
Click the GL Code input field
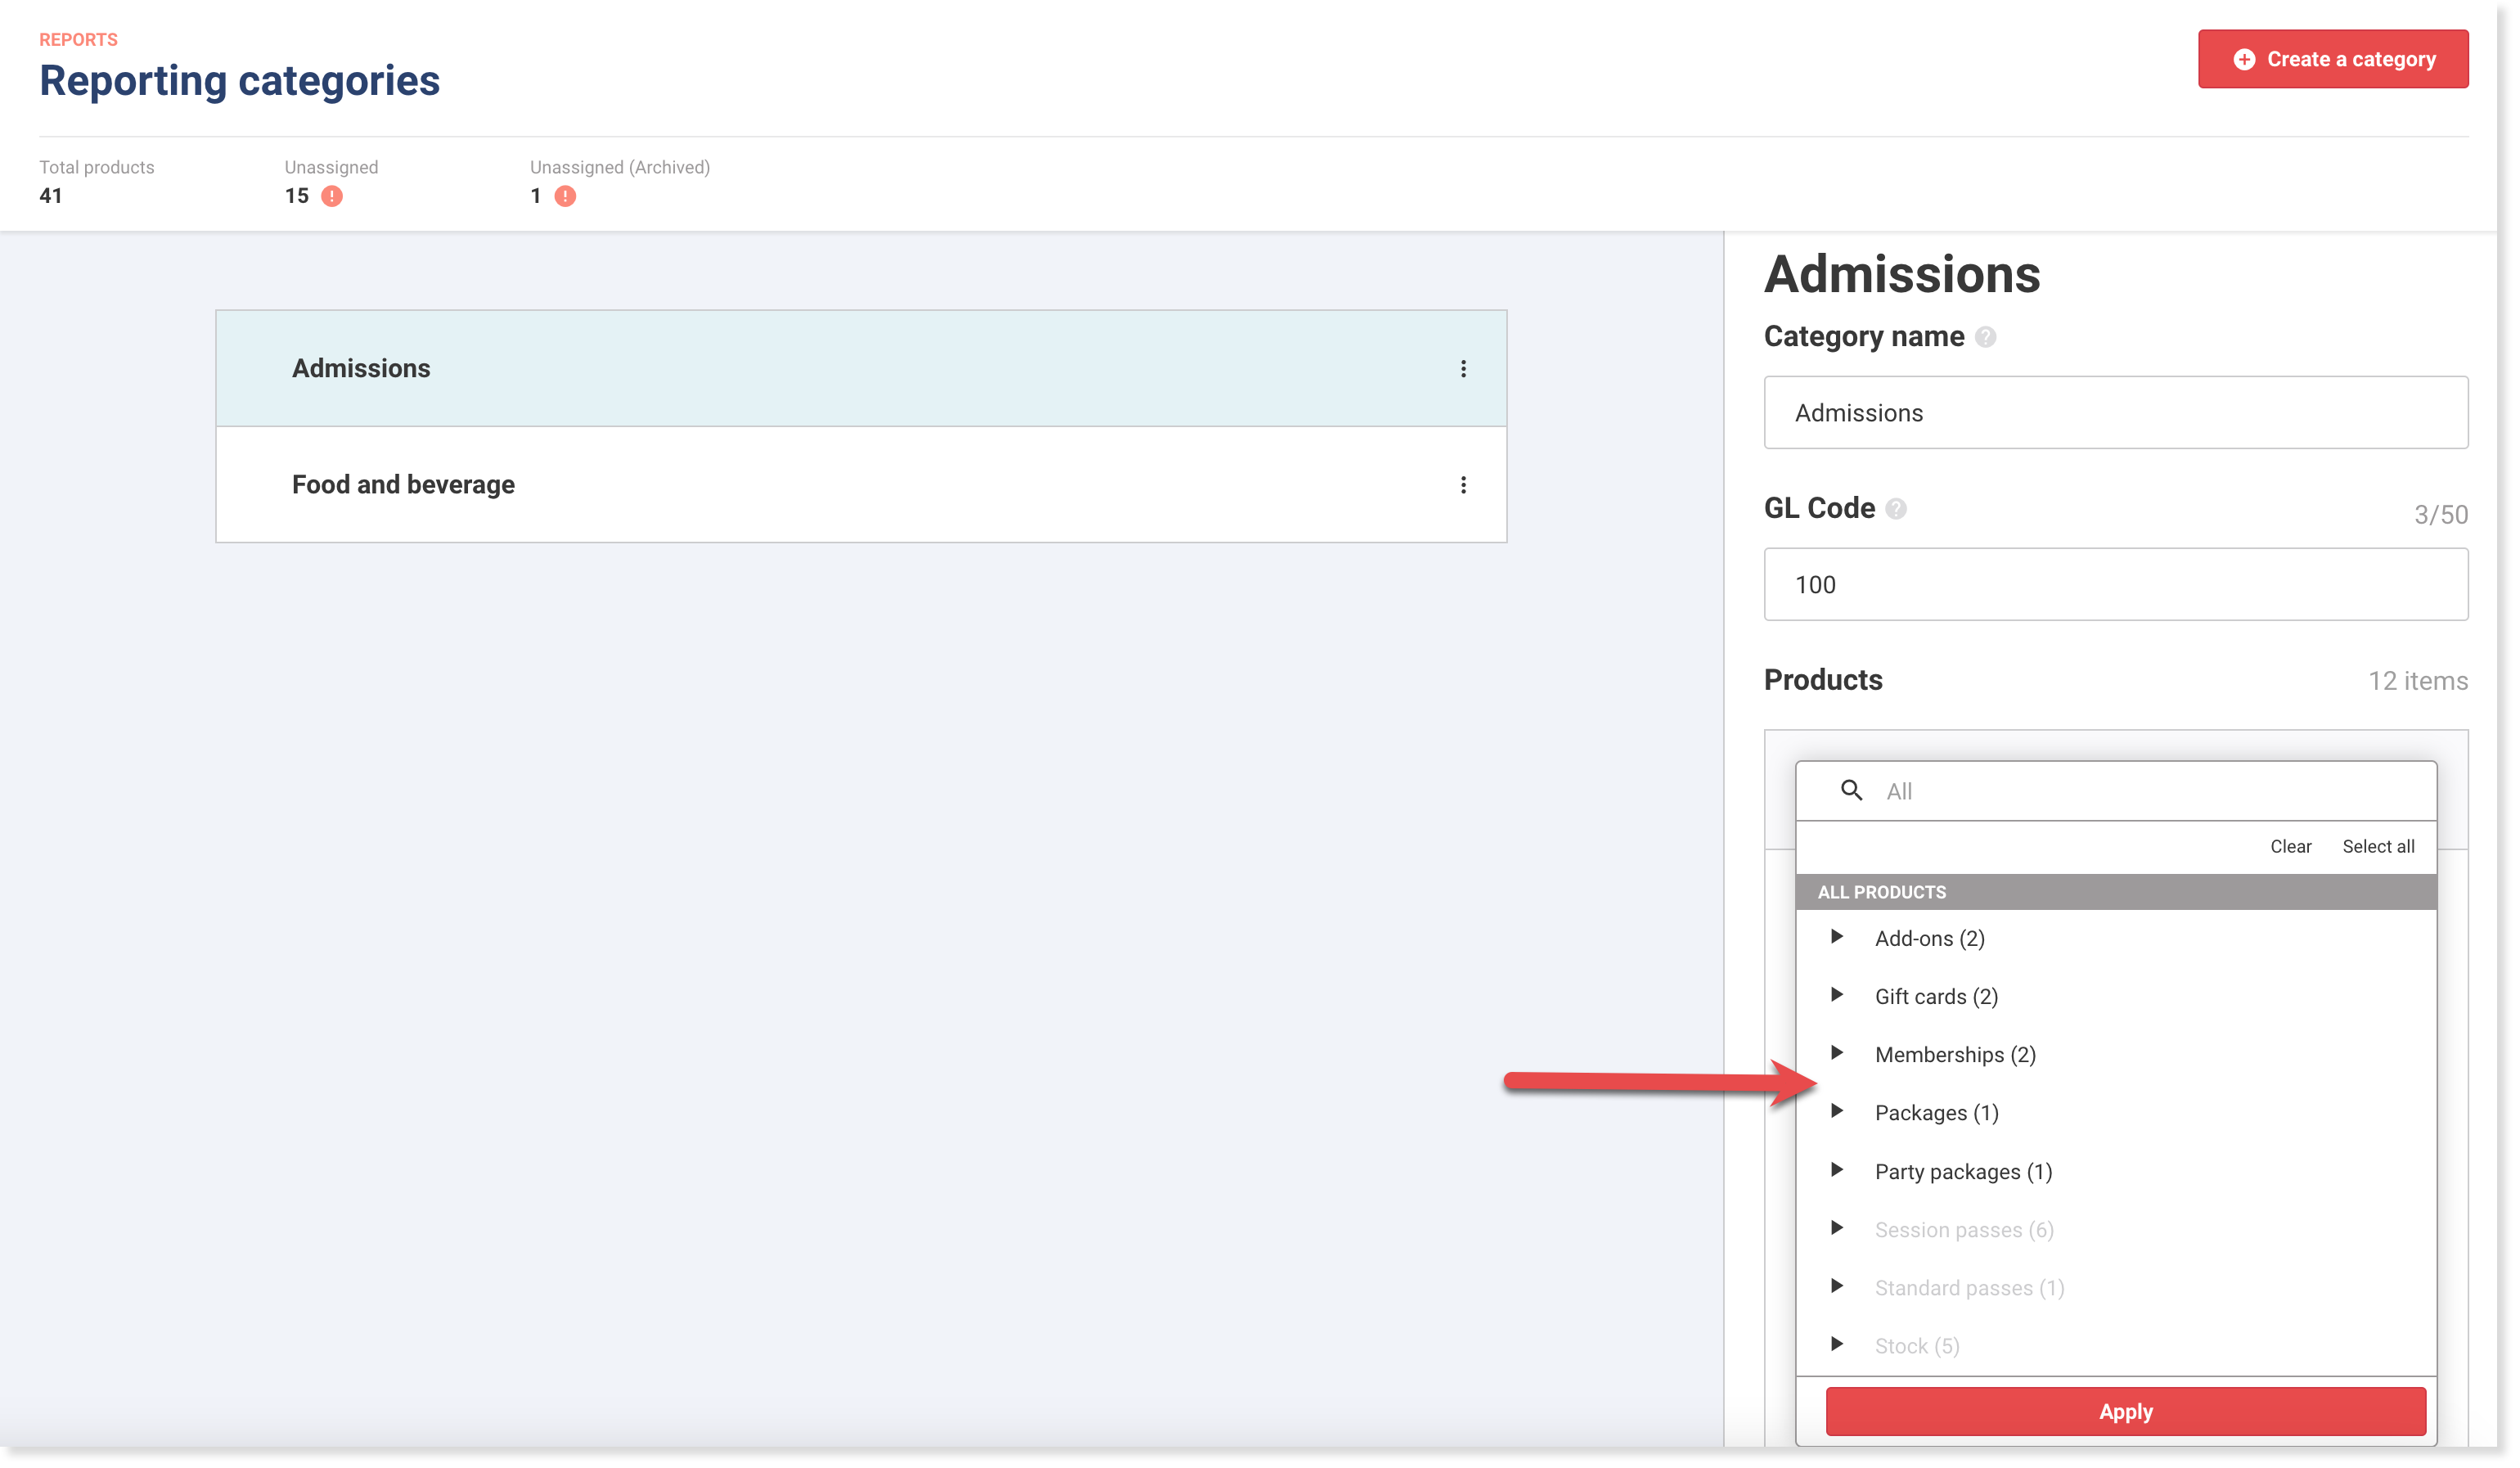[2116, 584]
